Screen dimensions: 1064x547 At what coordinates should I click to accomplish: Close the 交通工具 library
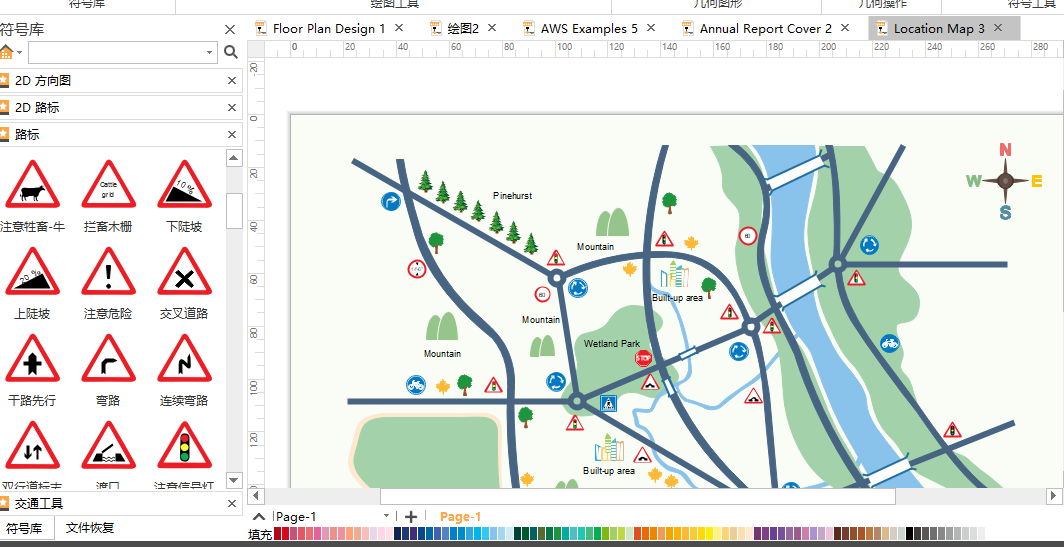pos(232,504)
